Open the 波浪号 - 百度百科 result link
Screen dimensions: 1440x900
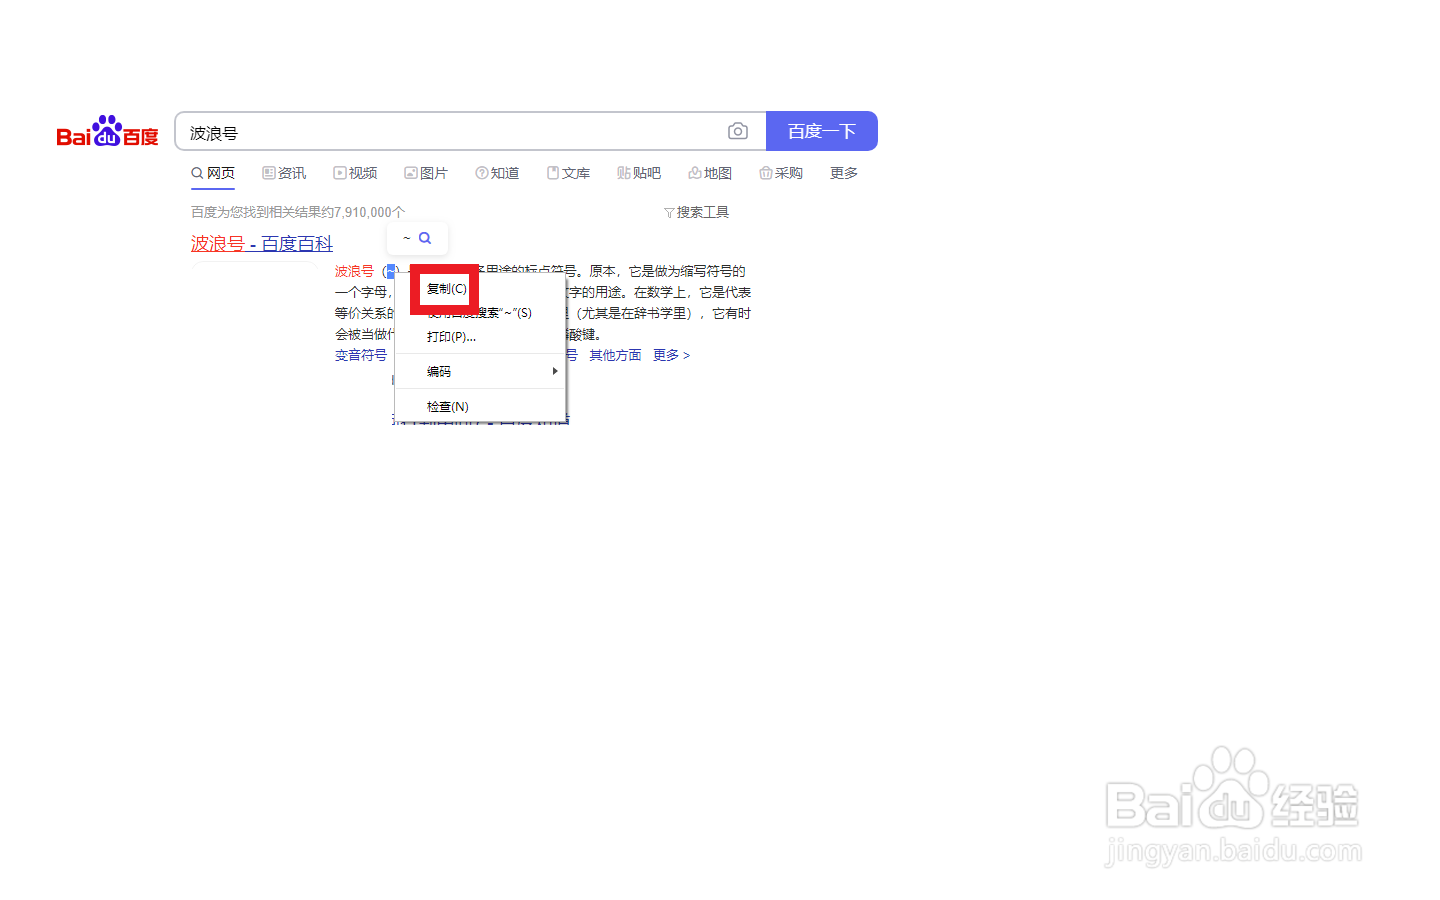pos(261,243)
